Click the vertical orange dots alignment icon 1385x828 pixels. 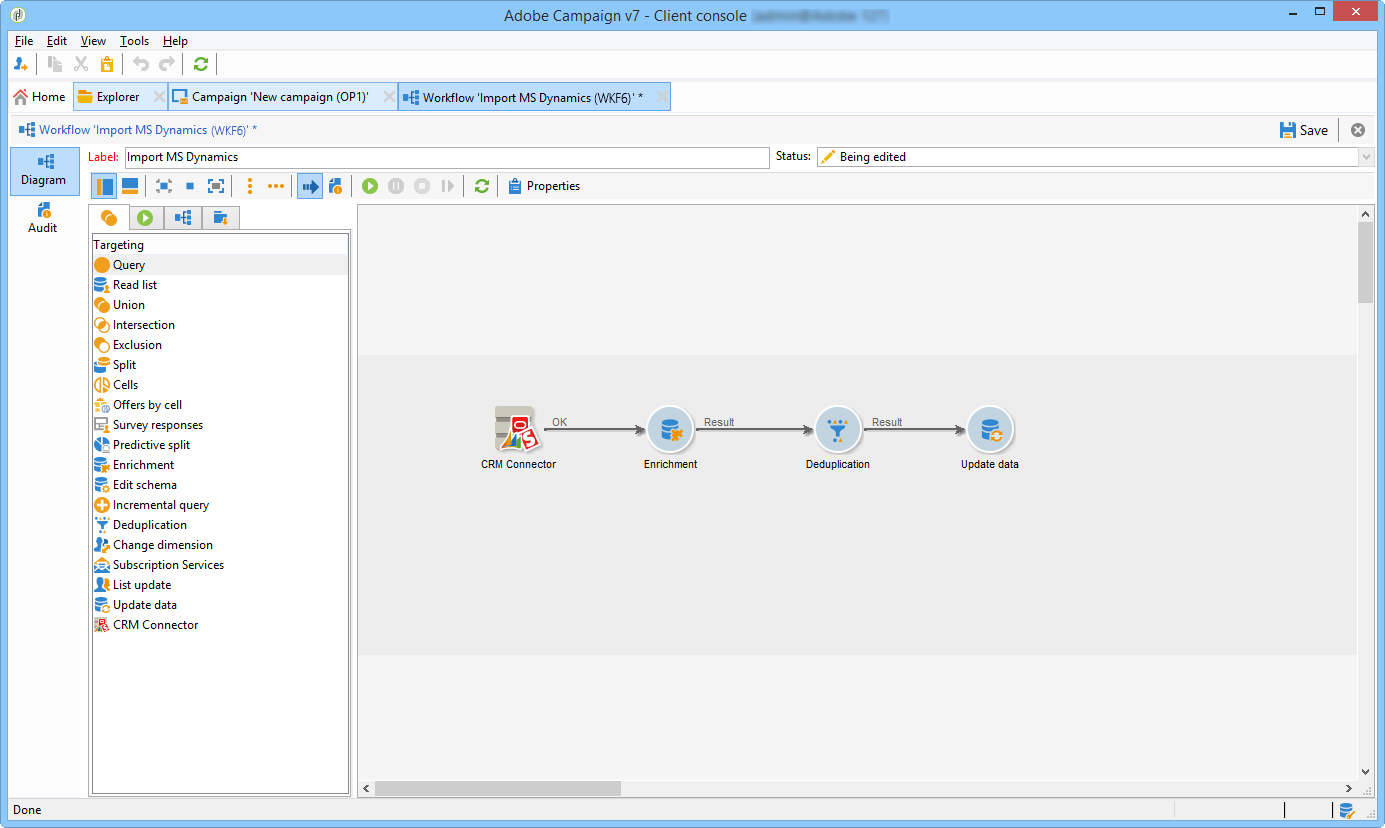[250, 186]
